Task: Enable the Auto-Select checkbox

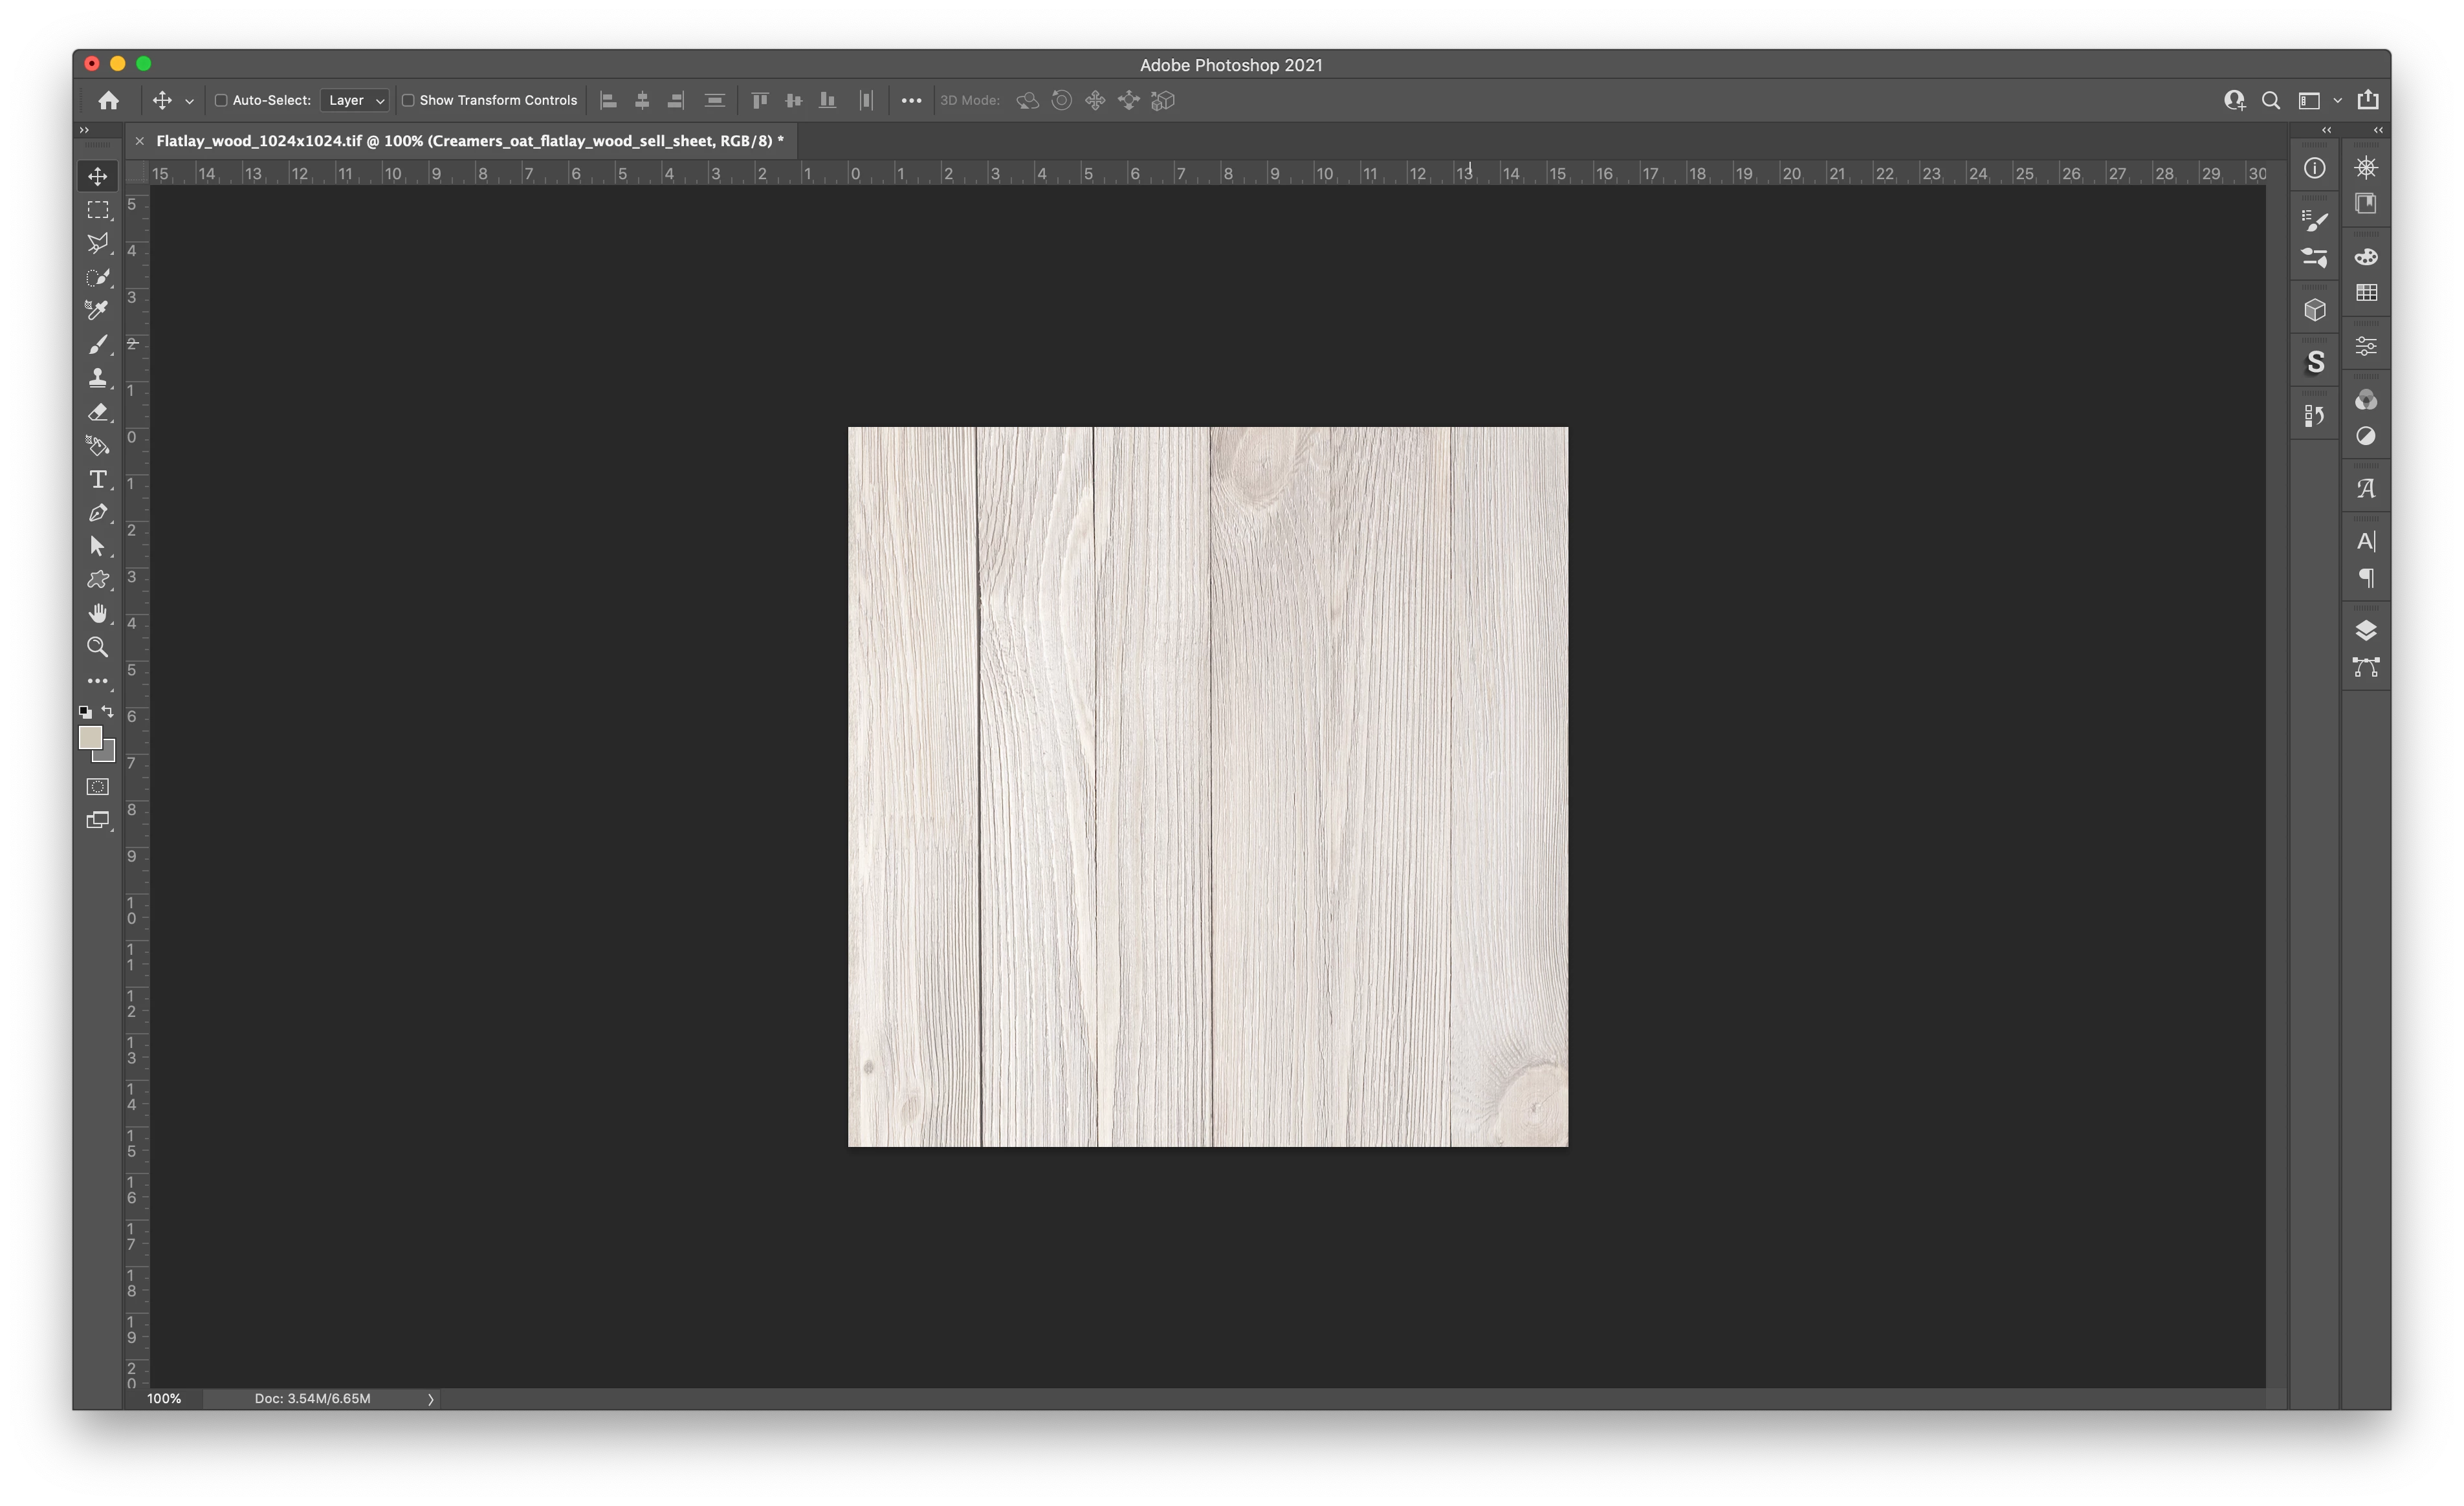Action: [x=221, y=100]
